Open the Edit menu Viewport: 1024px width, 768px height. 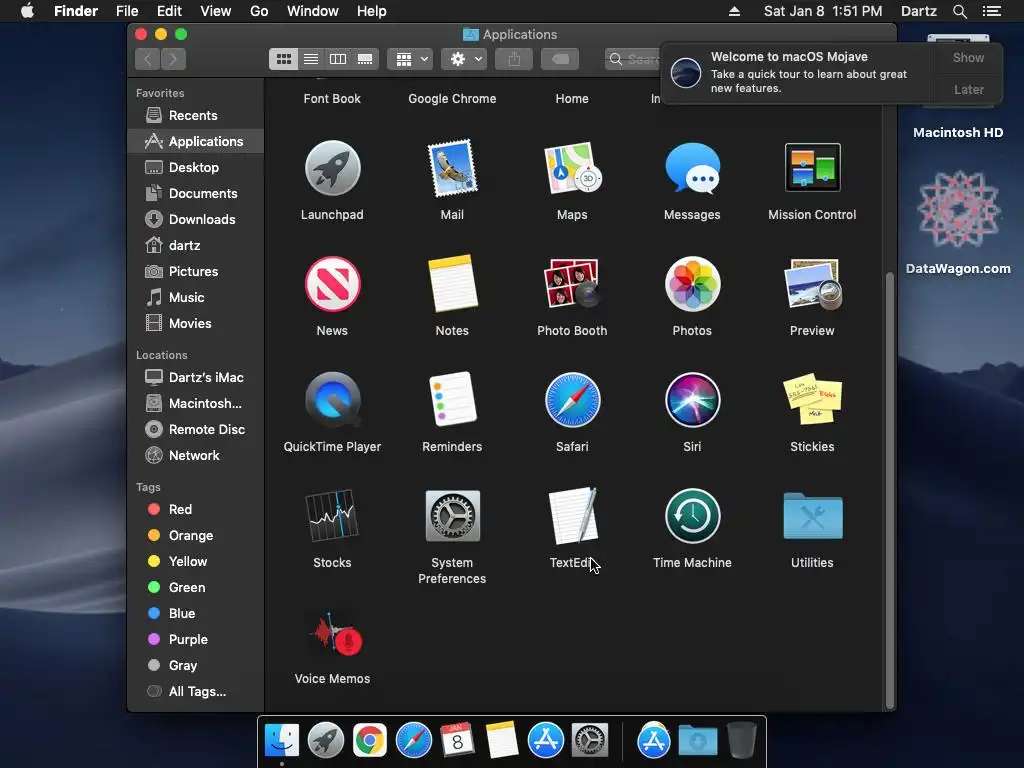tap(169, 11)
